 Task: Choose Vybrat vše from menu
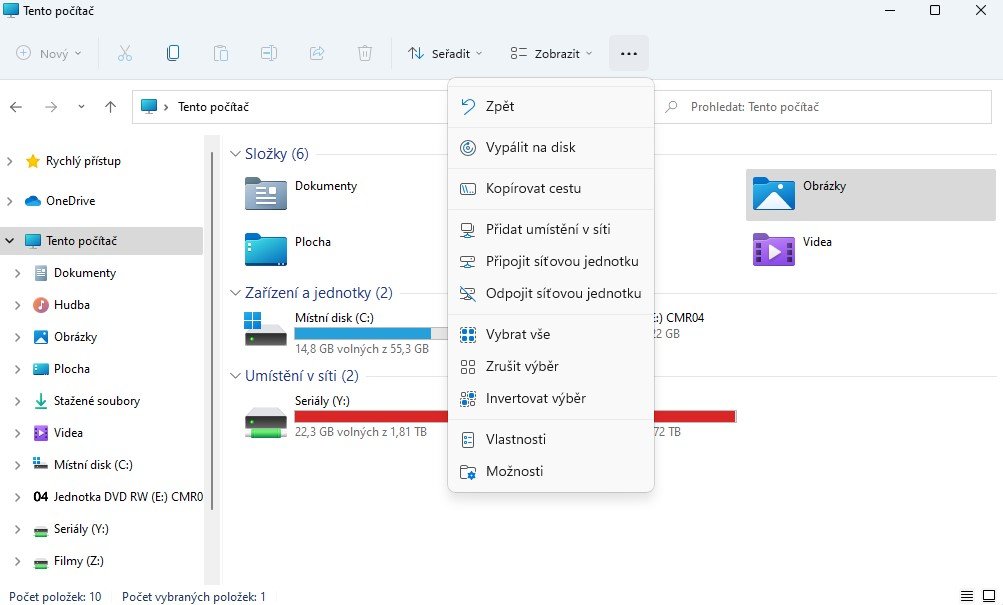[551, 334]
